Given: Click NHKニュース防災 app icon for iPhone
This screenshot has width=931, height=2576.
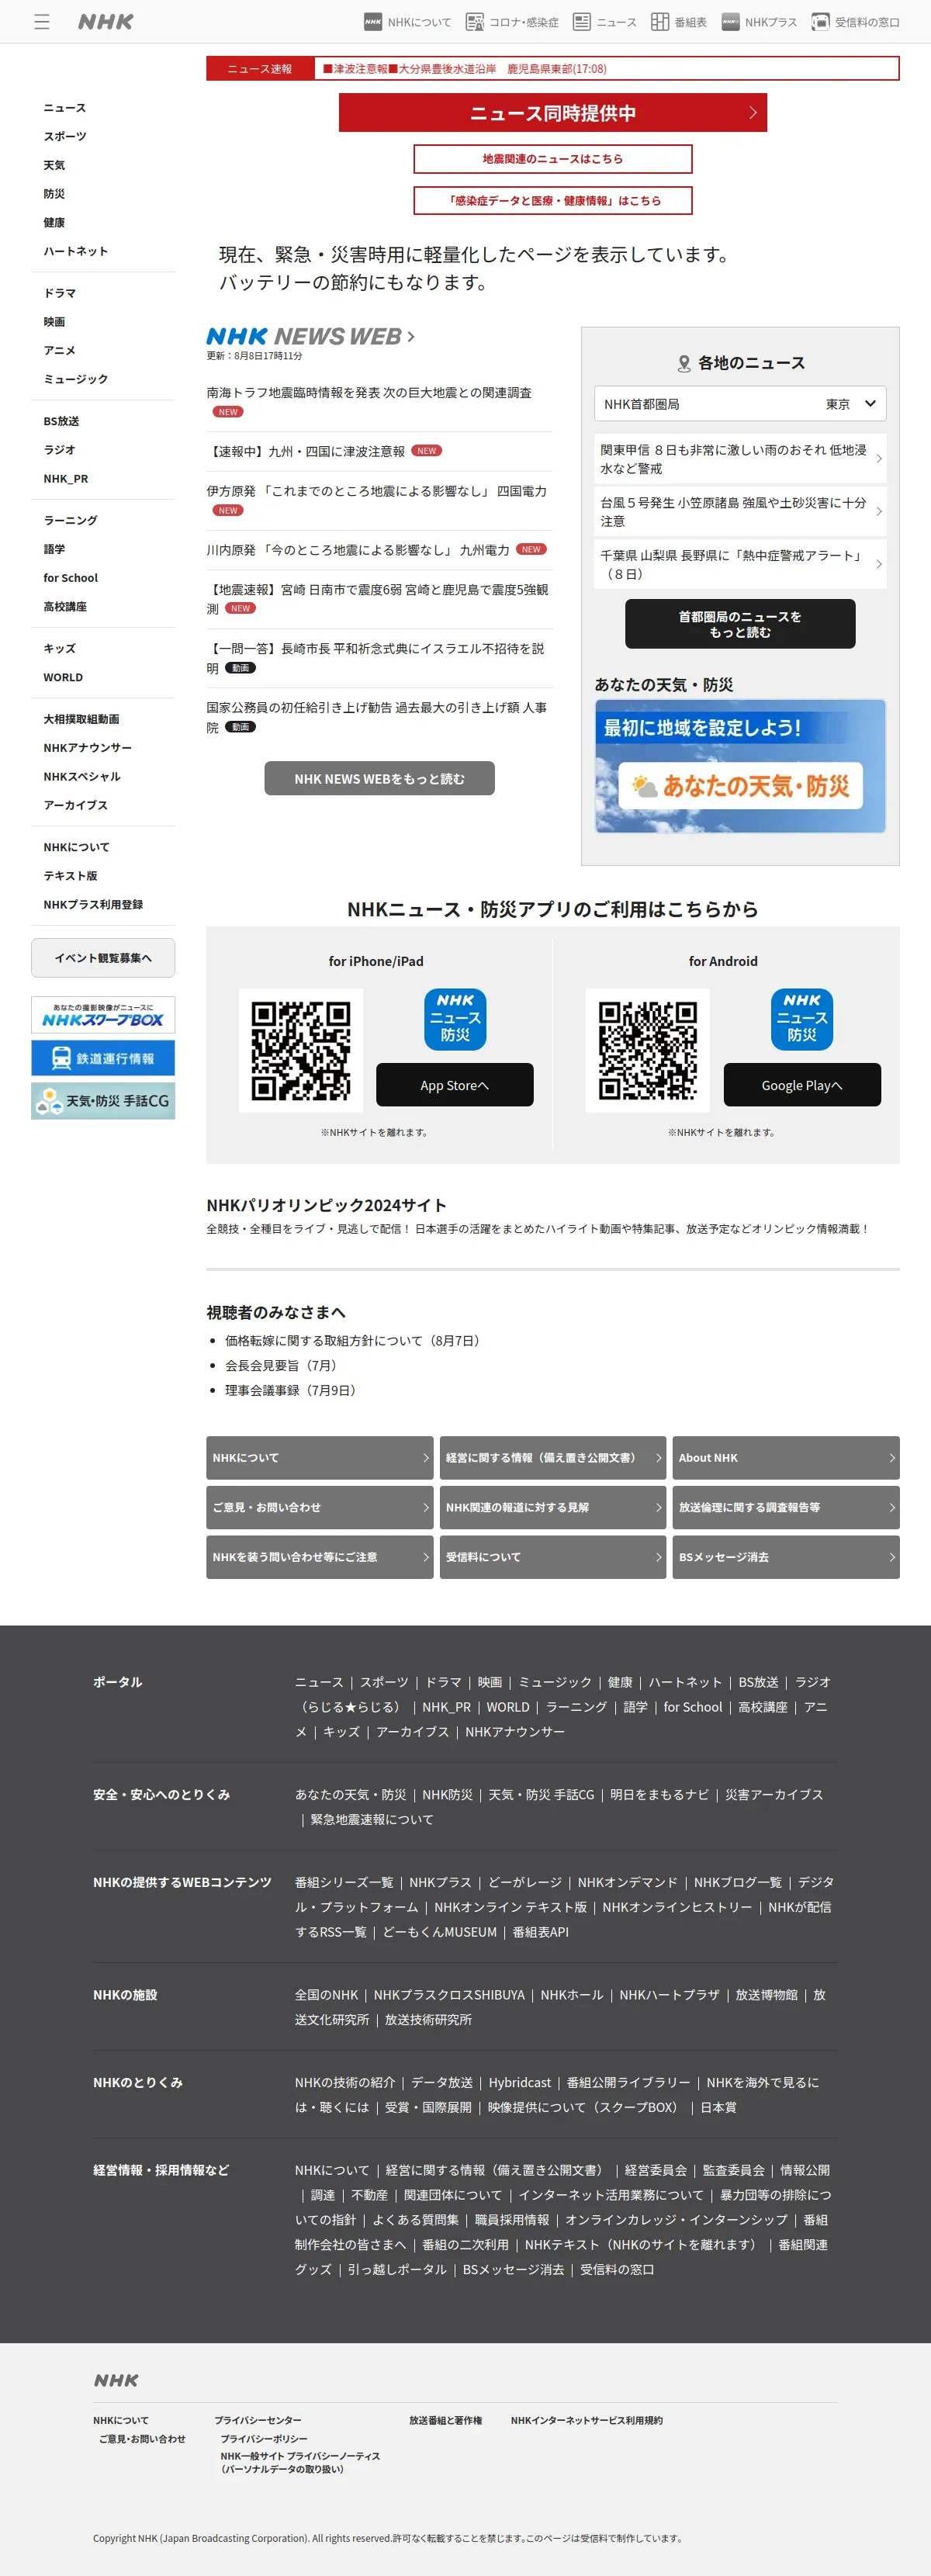Looking at the screenshot, I should pyautogui.click(x=455, y=1019).
